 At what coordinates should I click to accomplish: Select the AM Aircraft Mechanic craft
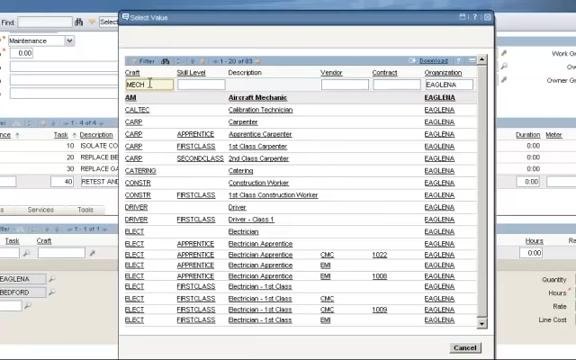[x=130, y=98]
